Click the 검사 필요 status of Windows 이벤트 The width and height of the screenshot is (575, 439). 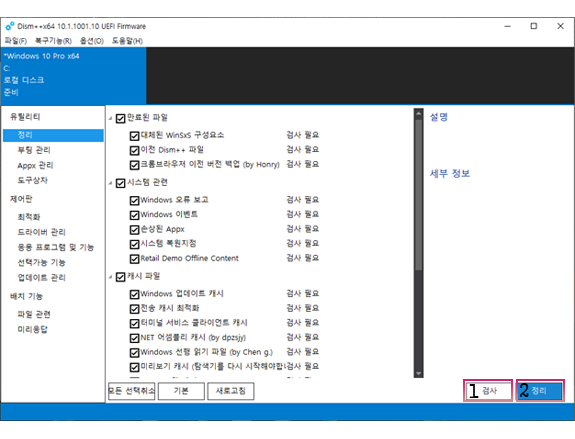[303, 214]
